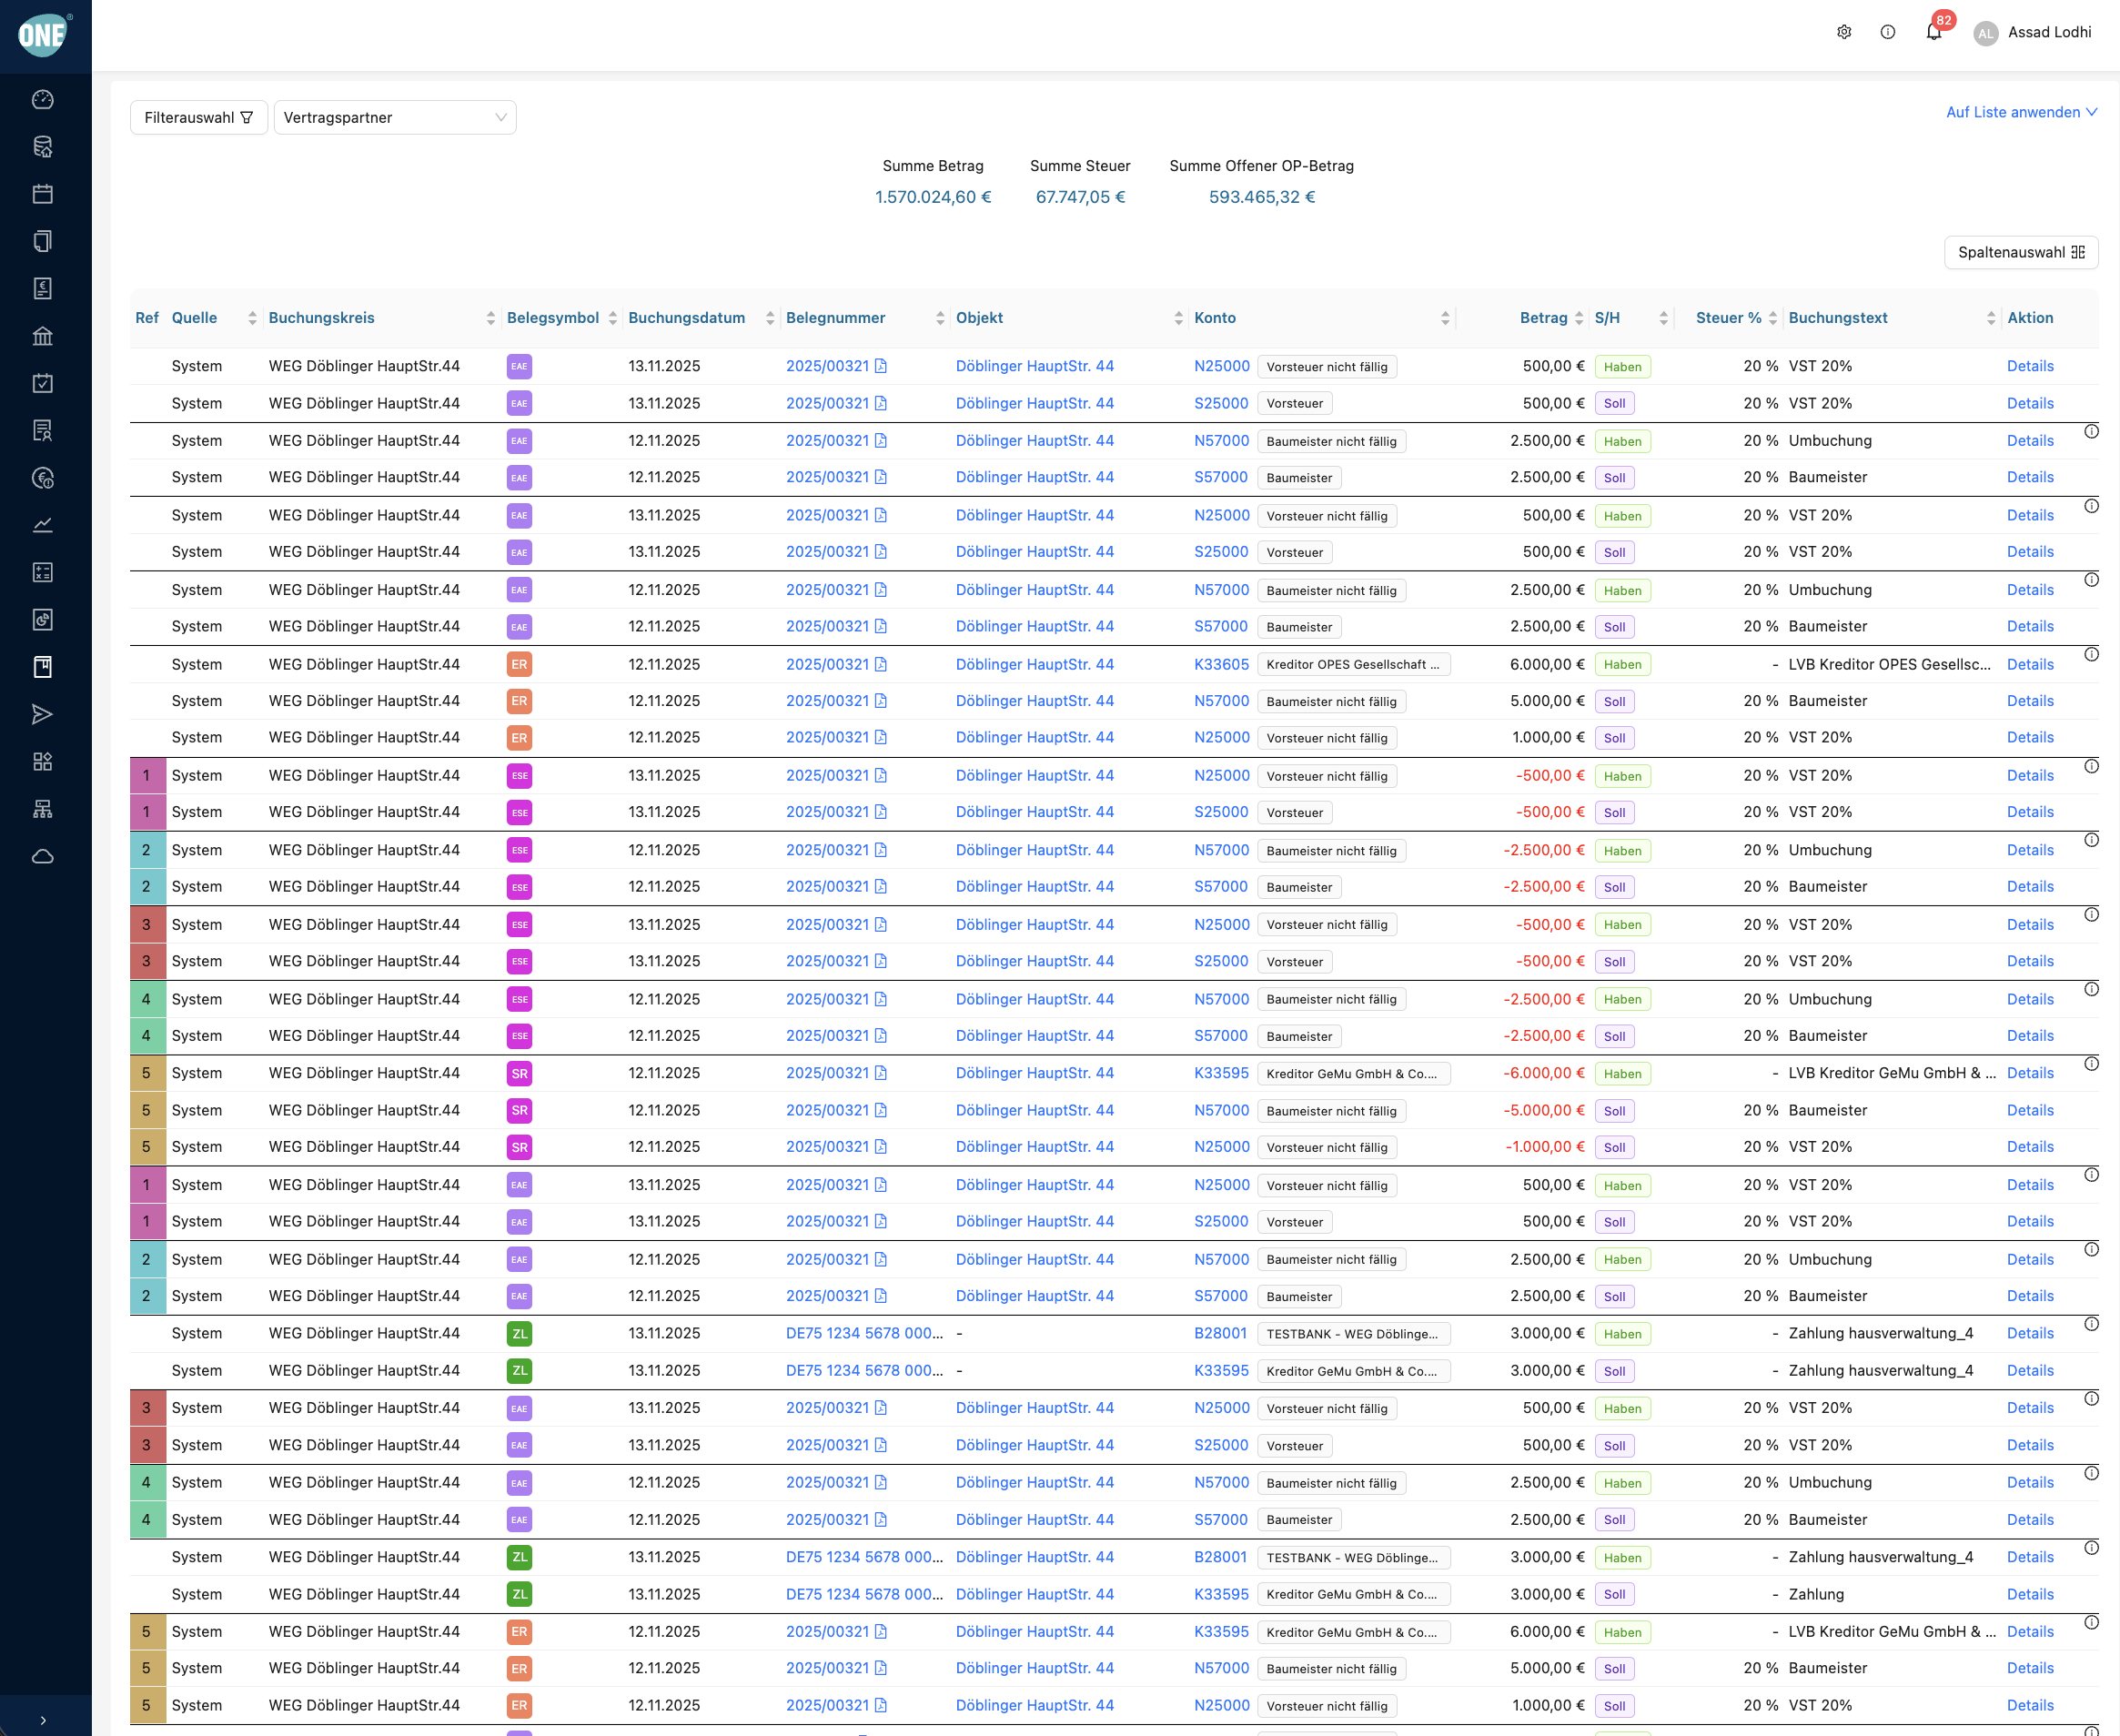Sort the table by the Betrag column
The width and height of the screenshot is (2120, 1736).
[x=1578, y=318]
